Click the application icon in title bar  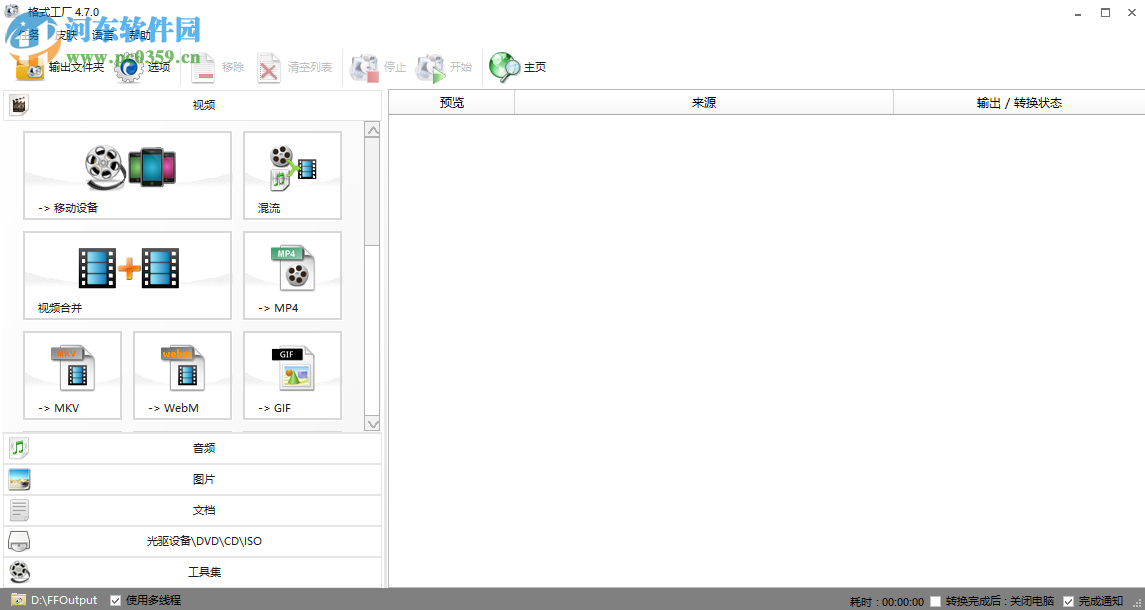point(12,12)
